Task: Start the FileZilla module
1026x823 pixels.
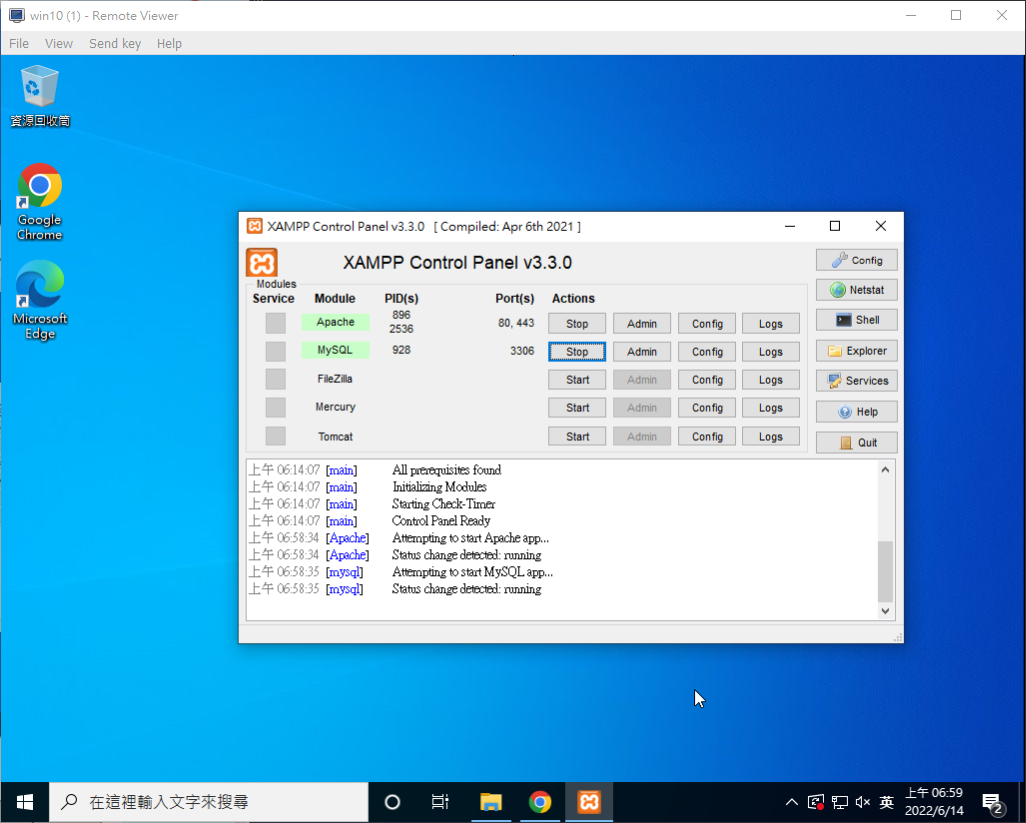Action: pyautogui.click(x=577, y=380)
